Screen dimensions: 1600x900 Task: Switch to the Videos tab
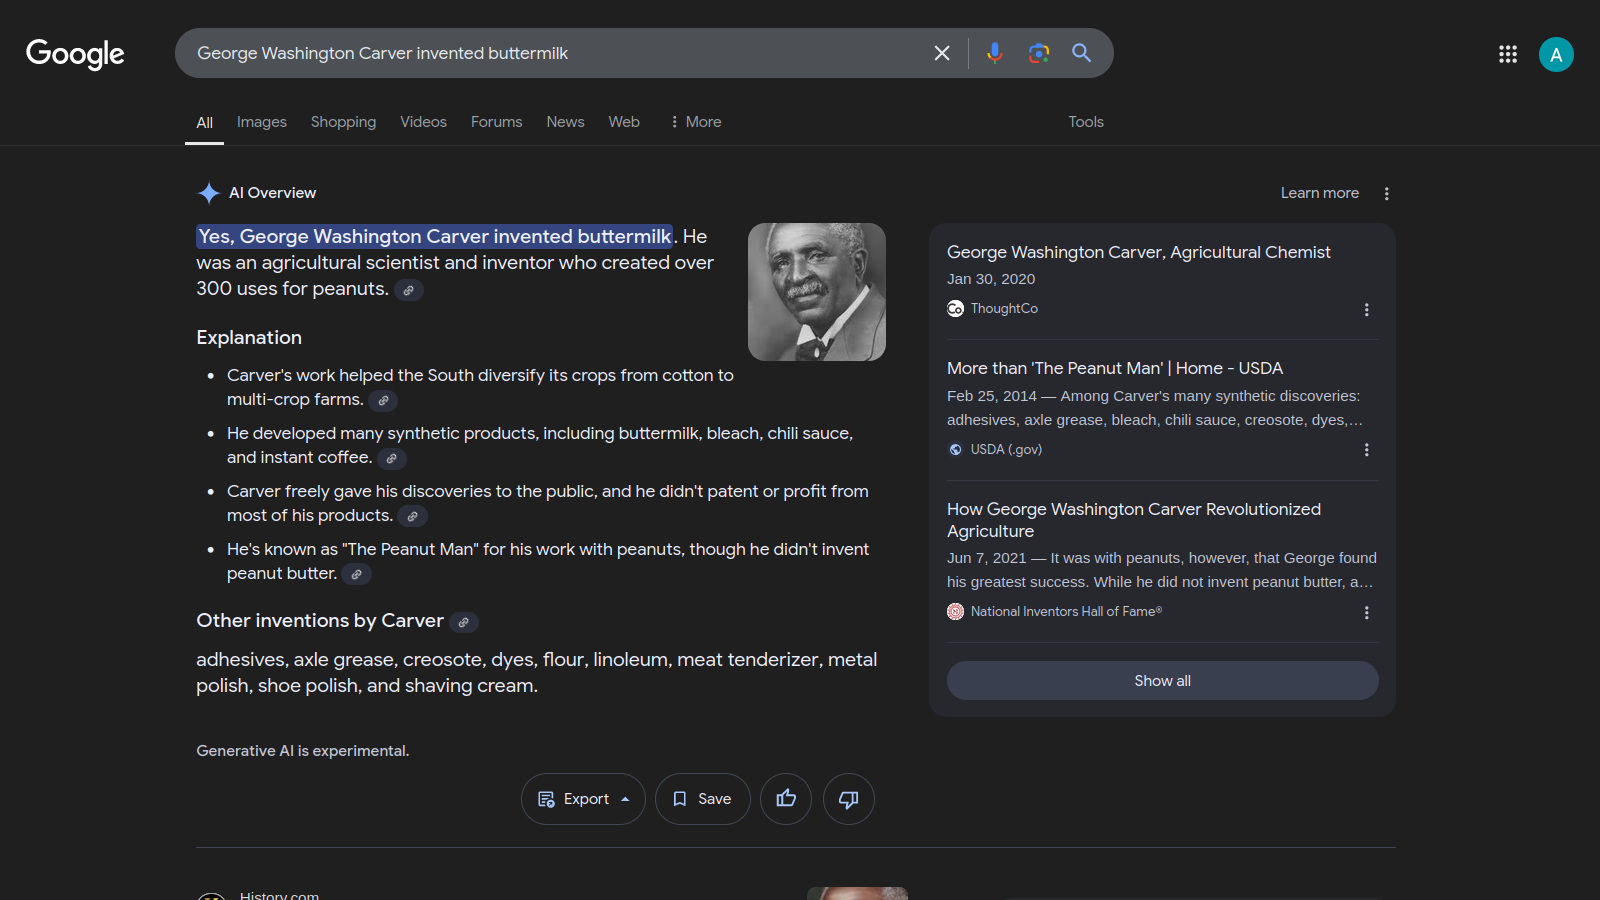(424, 122)
